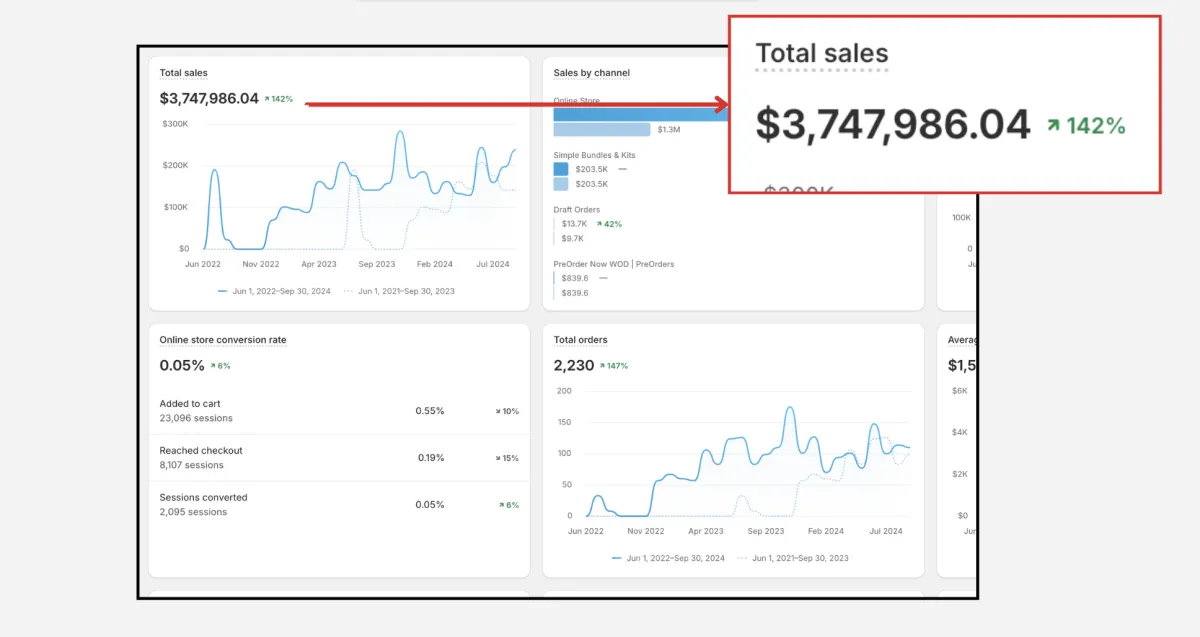Viewport: 1200px width, 637px height.
Task: Click the 6% badge beside large conversion rate
Action: tap(220, 366)
